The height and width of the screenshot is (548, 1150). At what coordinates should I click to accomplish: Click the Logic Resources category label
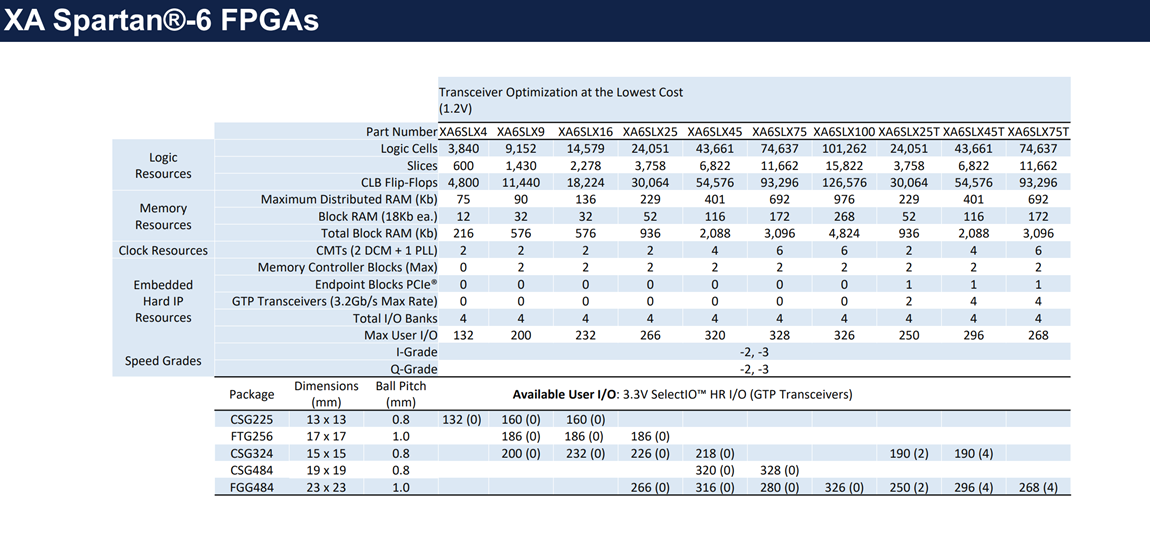pos(163,166)
